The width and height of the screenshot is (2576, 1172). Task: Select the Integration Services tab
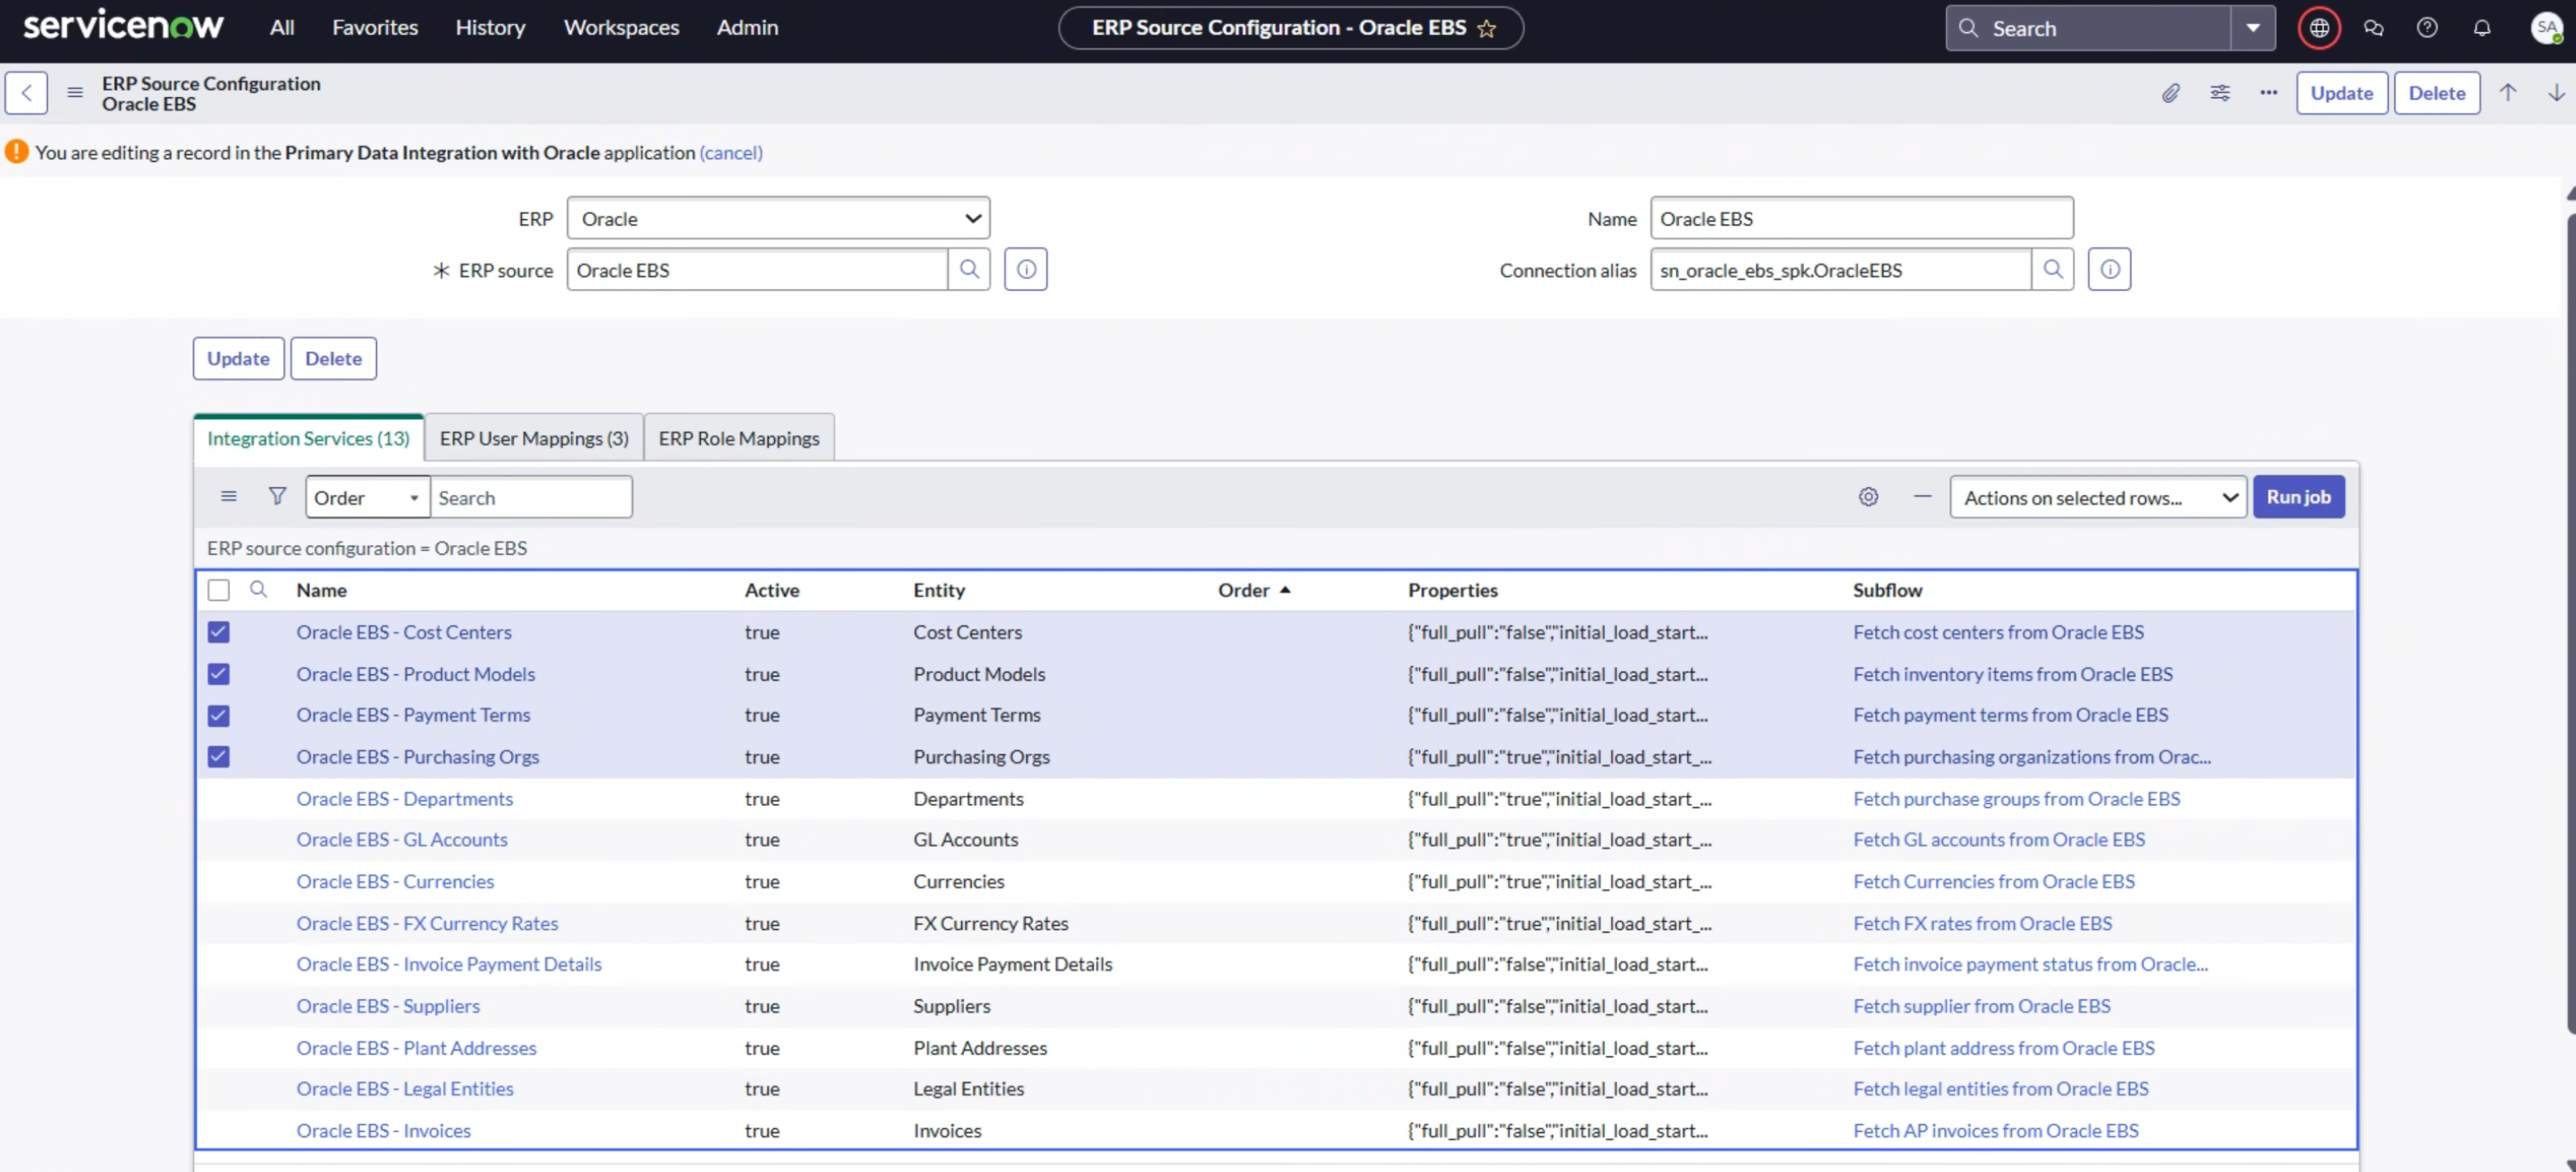(308, 438)
